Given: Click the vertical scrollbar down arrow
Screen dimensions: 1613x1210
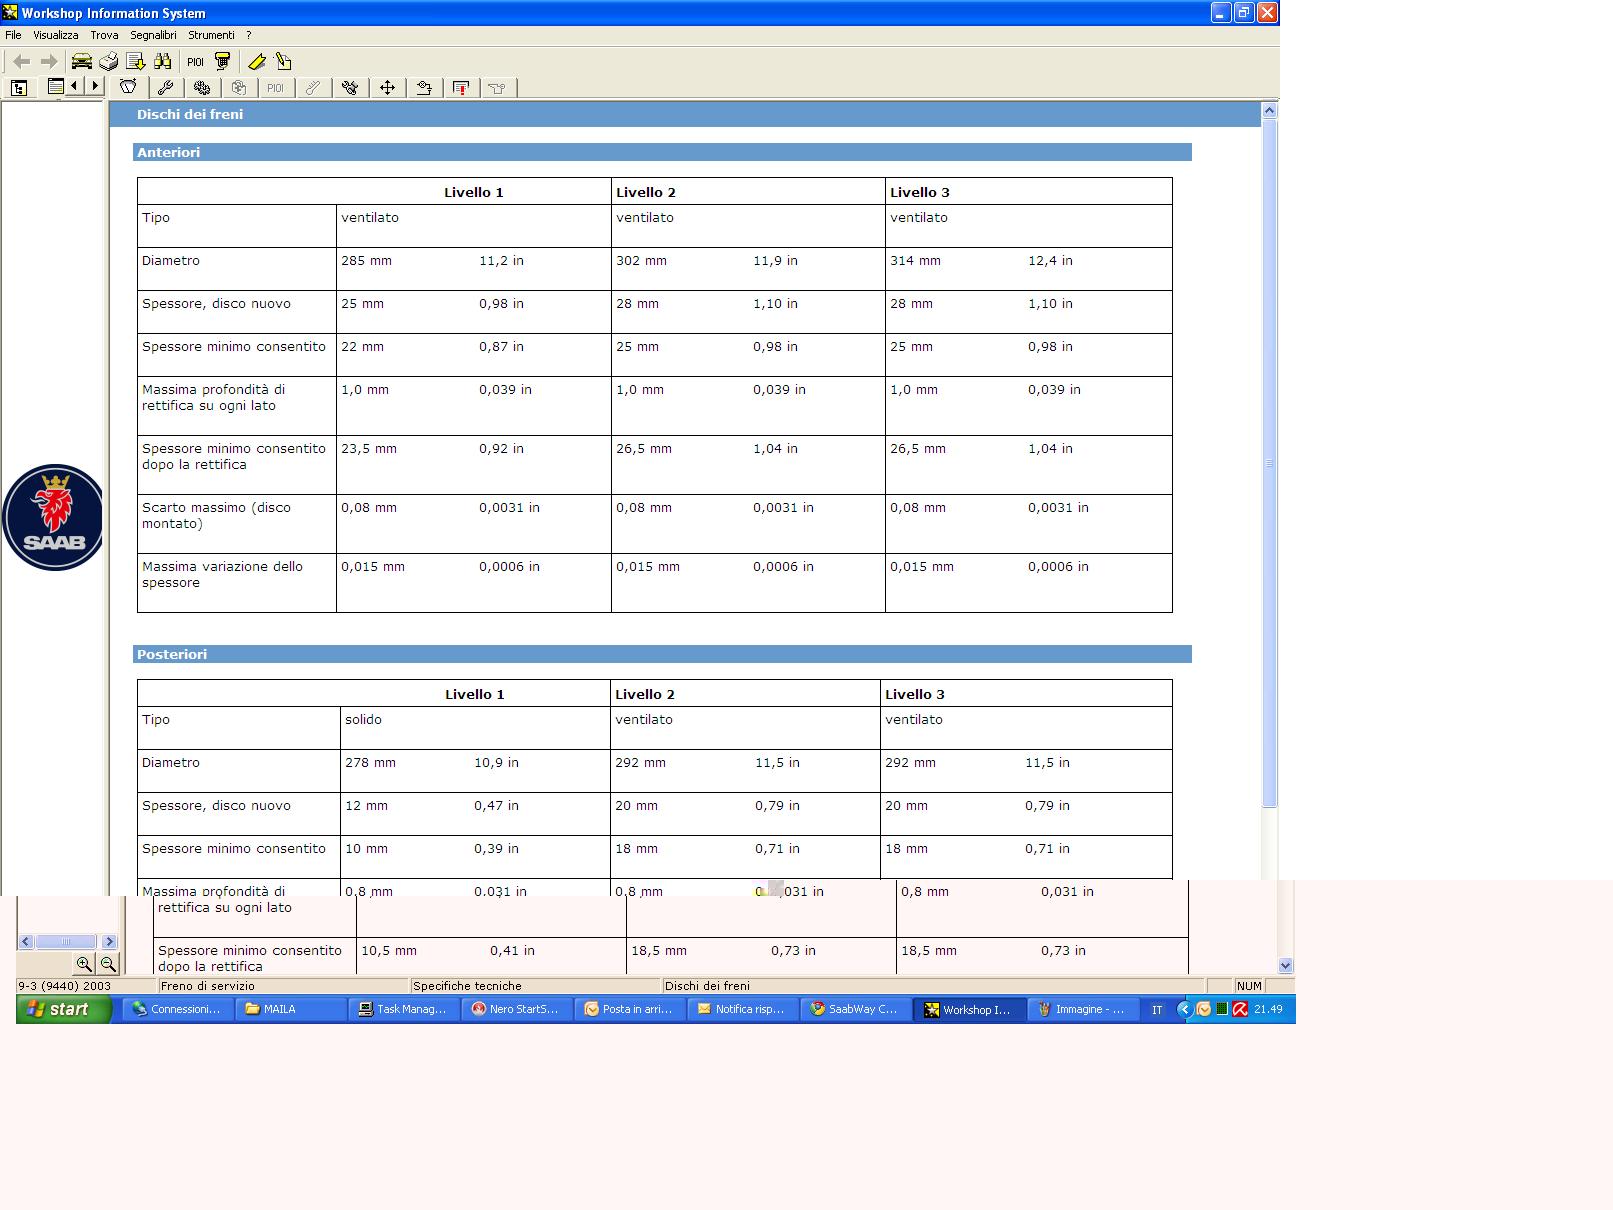Looking at the screenshot, I should pos(1285,966).
